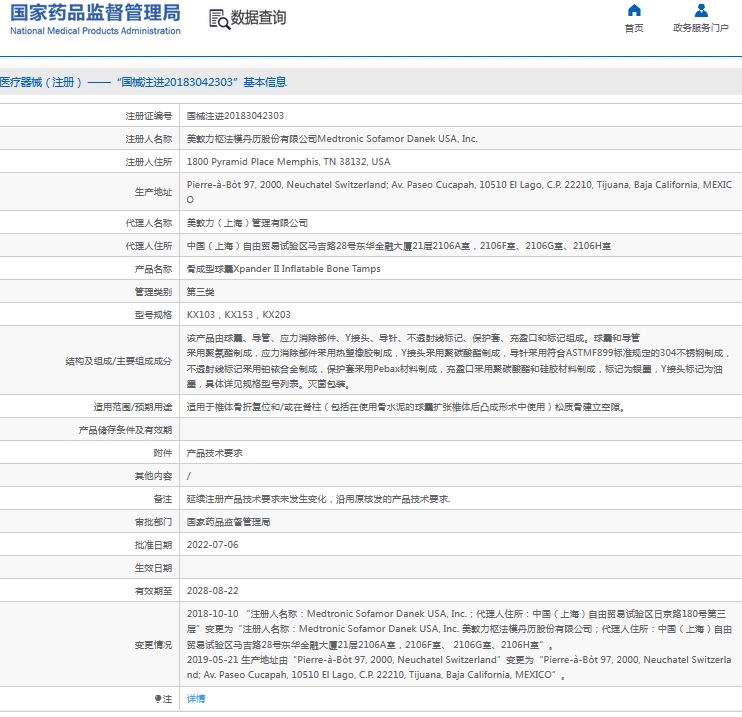Viewport: 742px width, 717px height.
Task: Click the 有效期至 row label
Action: [x=153, y=591]
